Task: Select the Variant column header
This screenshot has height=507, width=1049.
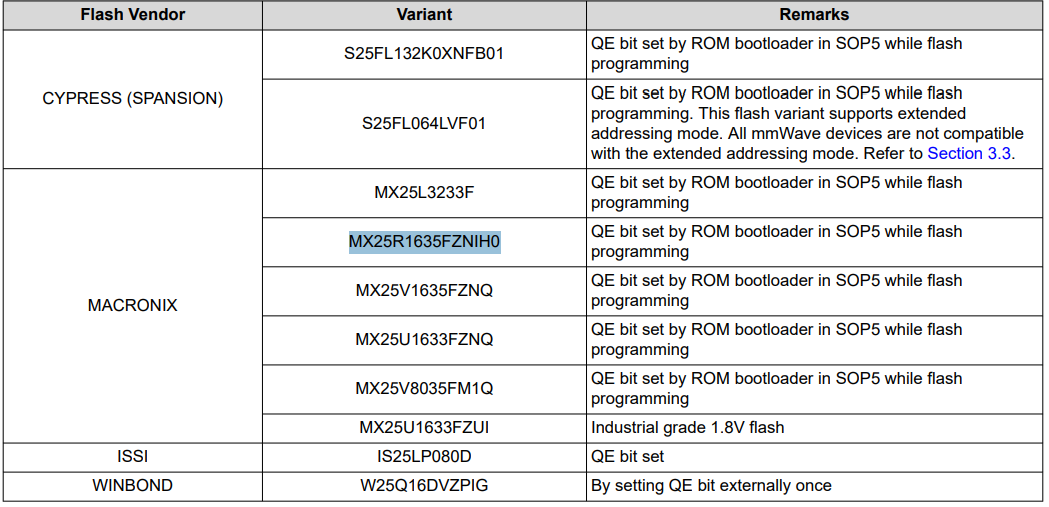Action: coord(424,15)
